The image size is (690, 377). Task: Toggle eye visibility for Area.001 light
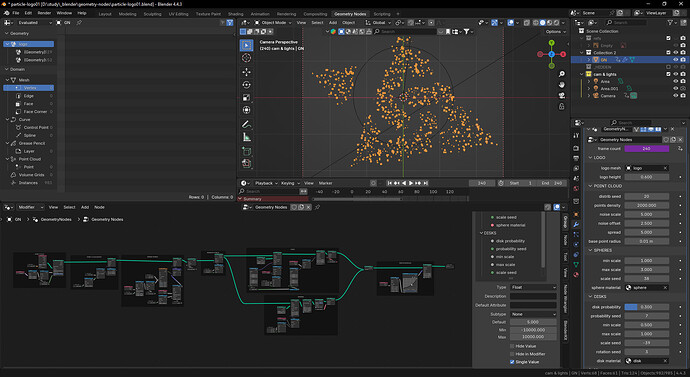pyautogui.click(x=675, y=88)
